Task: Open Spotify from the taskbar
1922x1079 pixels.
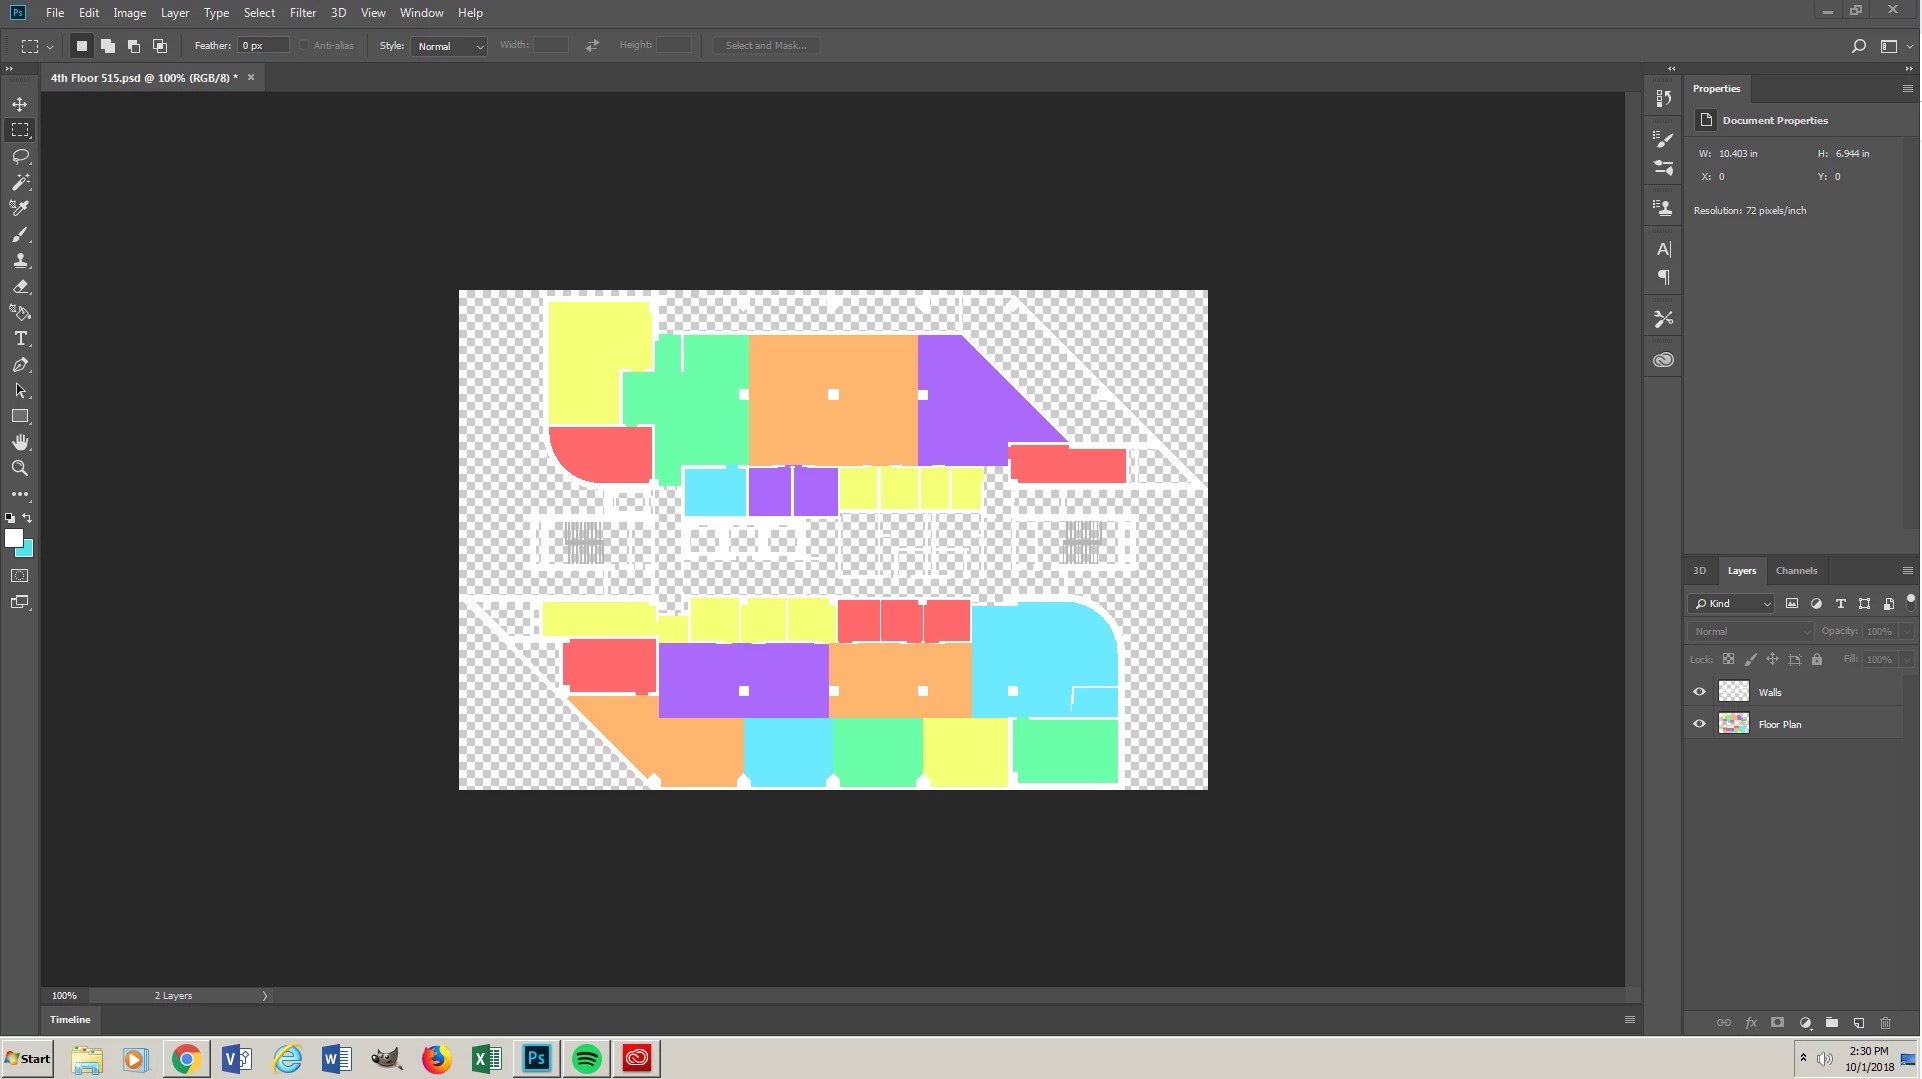Action: (587, 1058)
